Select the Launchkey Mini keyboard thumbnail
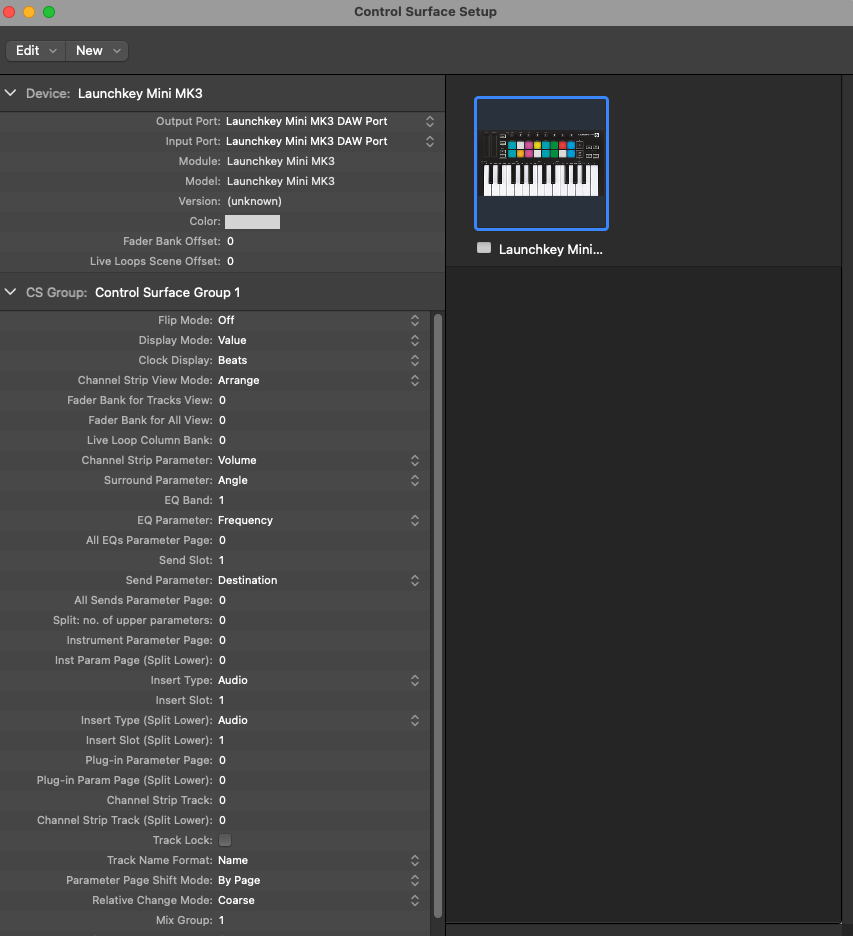Viewport: 853px width, 936px height. click(x=541, y=163)
